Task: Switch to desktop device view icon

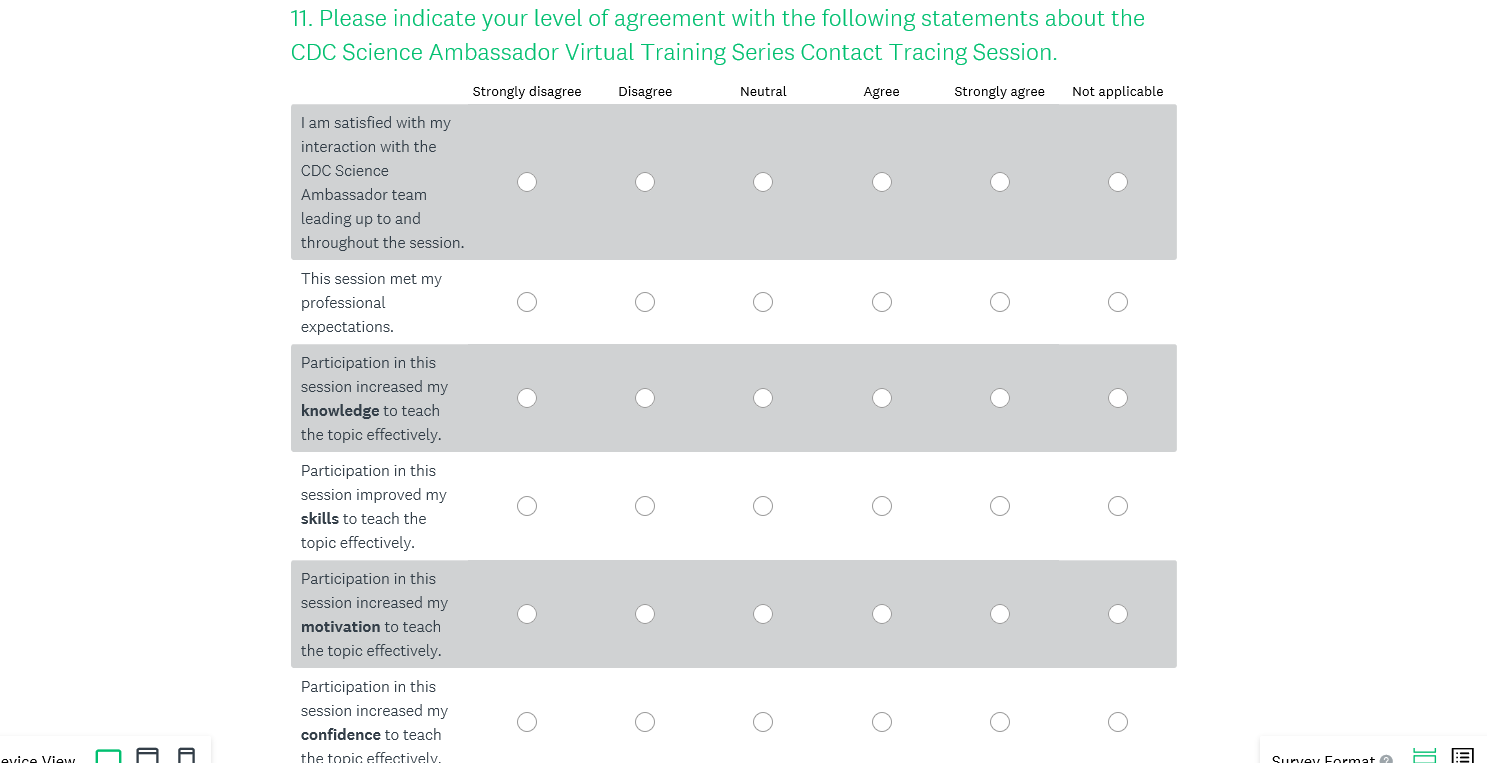Action: pos(108,756)
